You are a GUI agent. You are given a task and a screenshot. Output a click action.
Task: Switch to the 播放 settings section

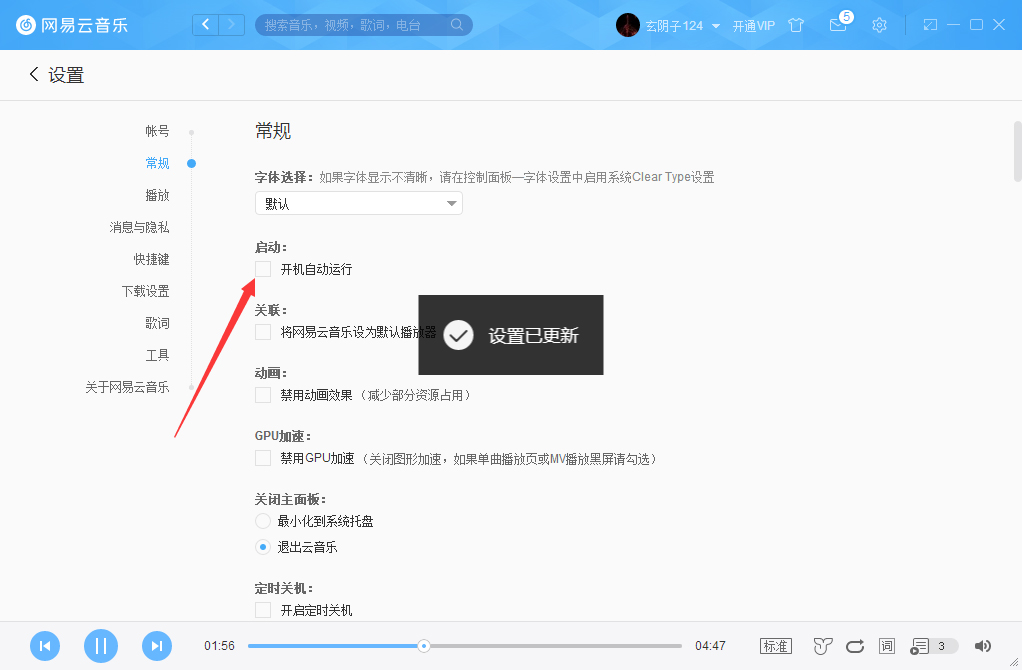[x=157, y=194]
